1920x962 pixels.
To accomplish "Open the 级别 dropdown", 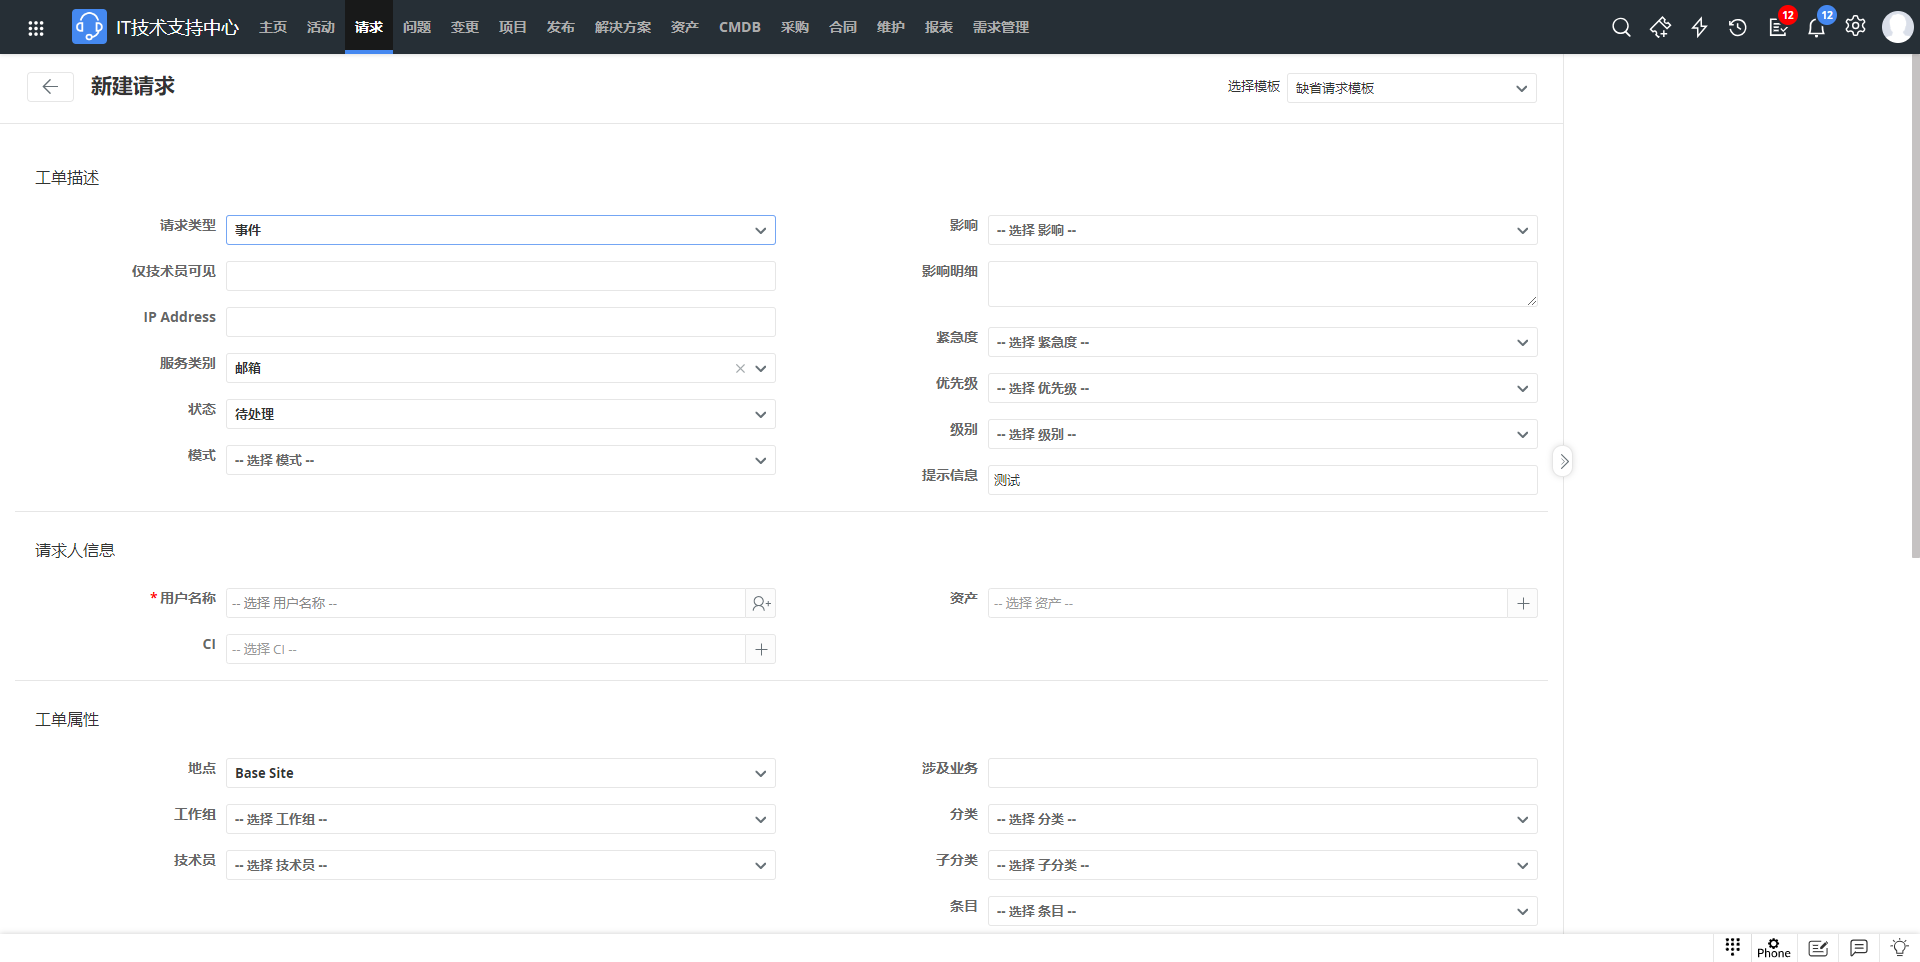I will (1263, 434).
